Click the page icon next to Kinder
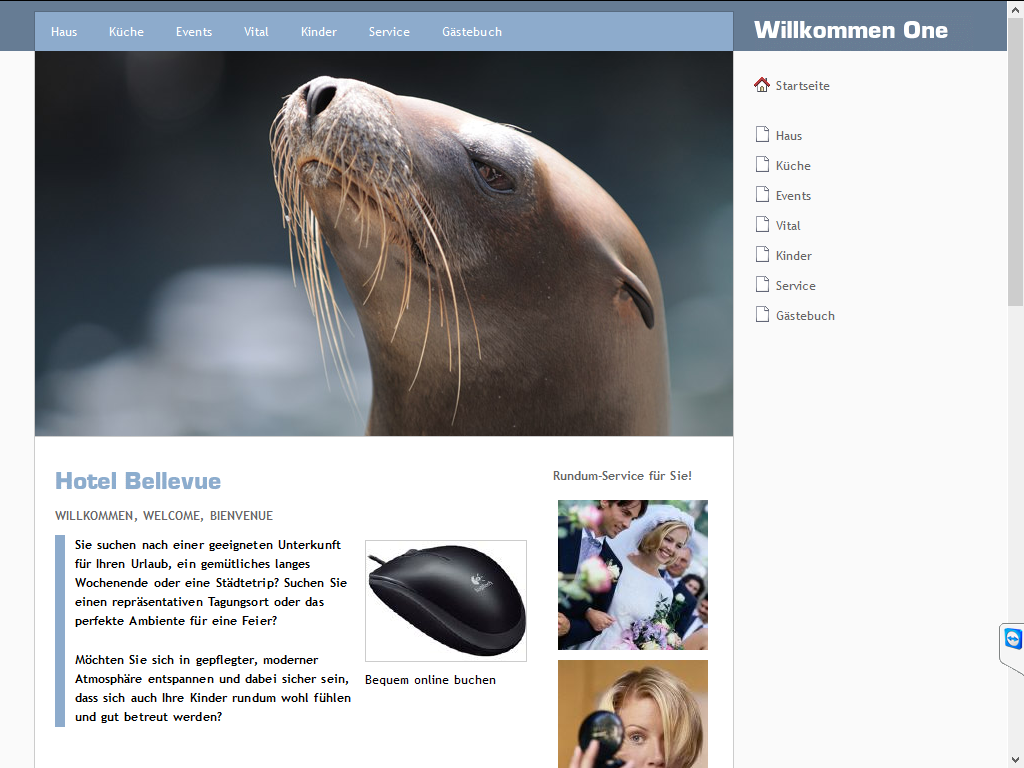This screenshot has height=768, width=1024. coord(762,255)
